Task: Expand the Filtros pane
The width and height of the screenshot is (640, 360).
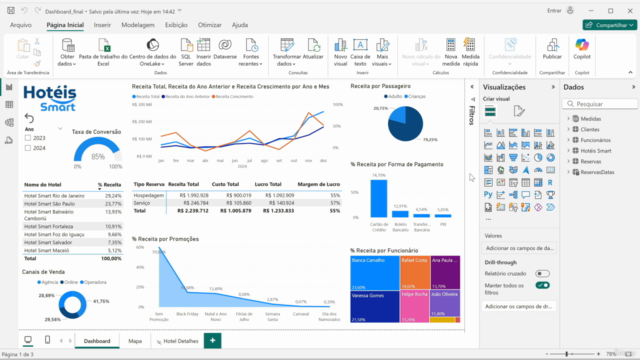Action: pyautogui.click(x=472, y=87)
